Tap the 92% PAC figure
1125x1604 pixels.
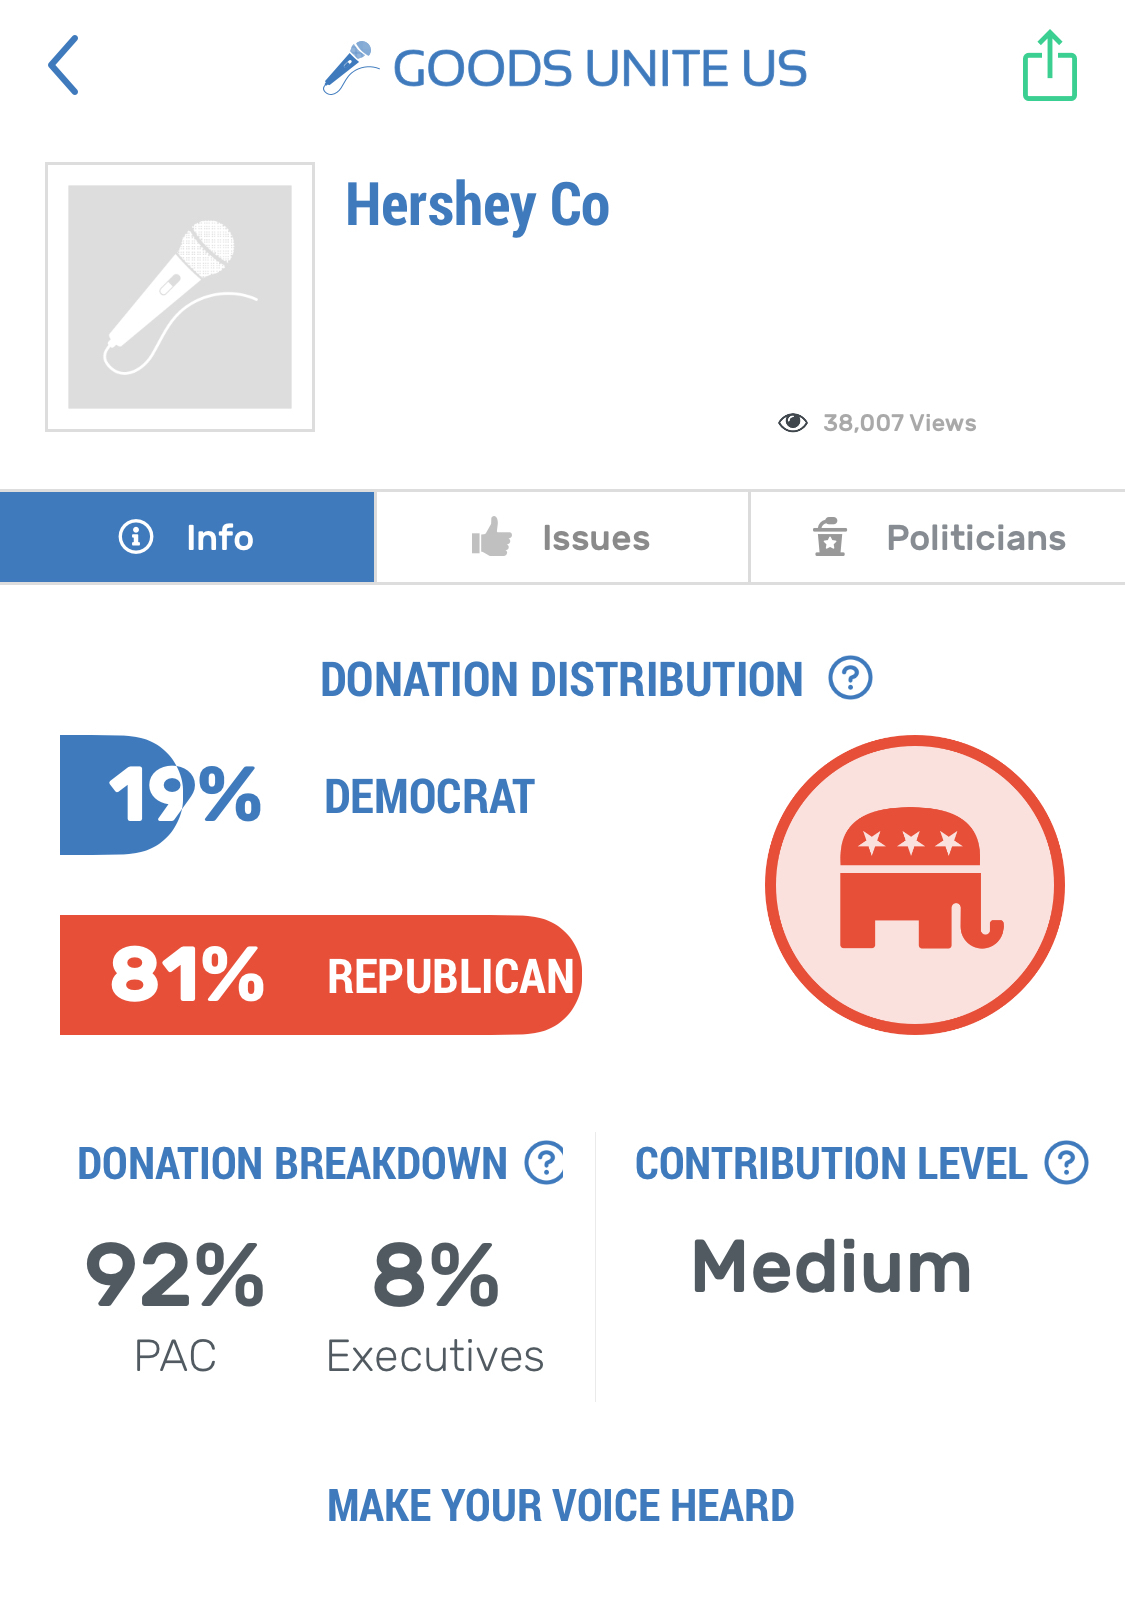coord(175,1276)
